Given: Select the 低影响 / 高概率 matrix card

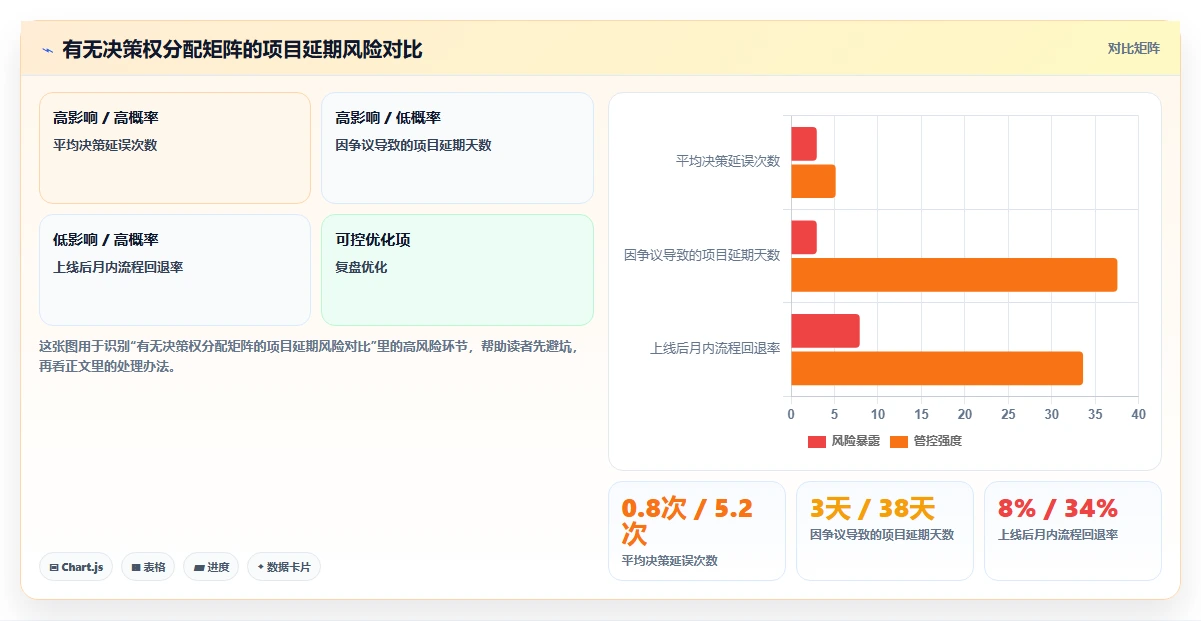Looking at the screenshot, I should pos(175,270).
